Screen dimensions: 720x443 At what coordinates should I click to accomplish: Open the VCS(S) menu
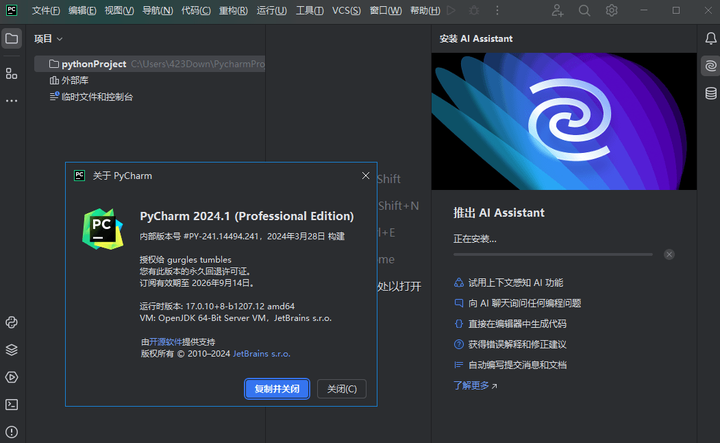click(x=346, y=10)
